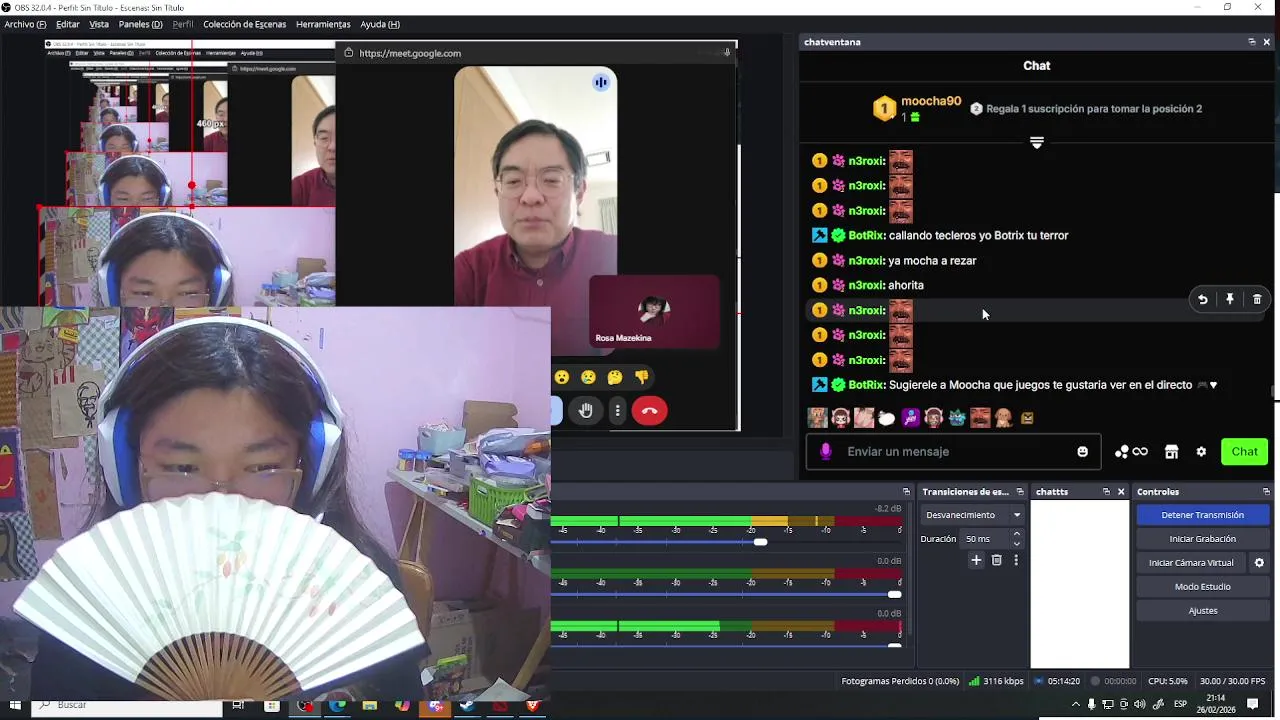Delete transition with trash icon
The image size is (1280, 720).
(x=996, y=560)
